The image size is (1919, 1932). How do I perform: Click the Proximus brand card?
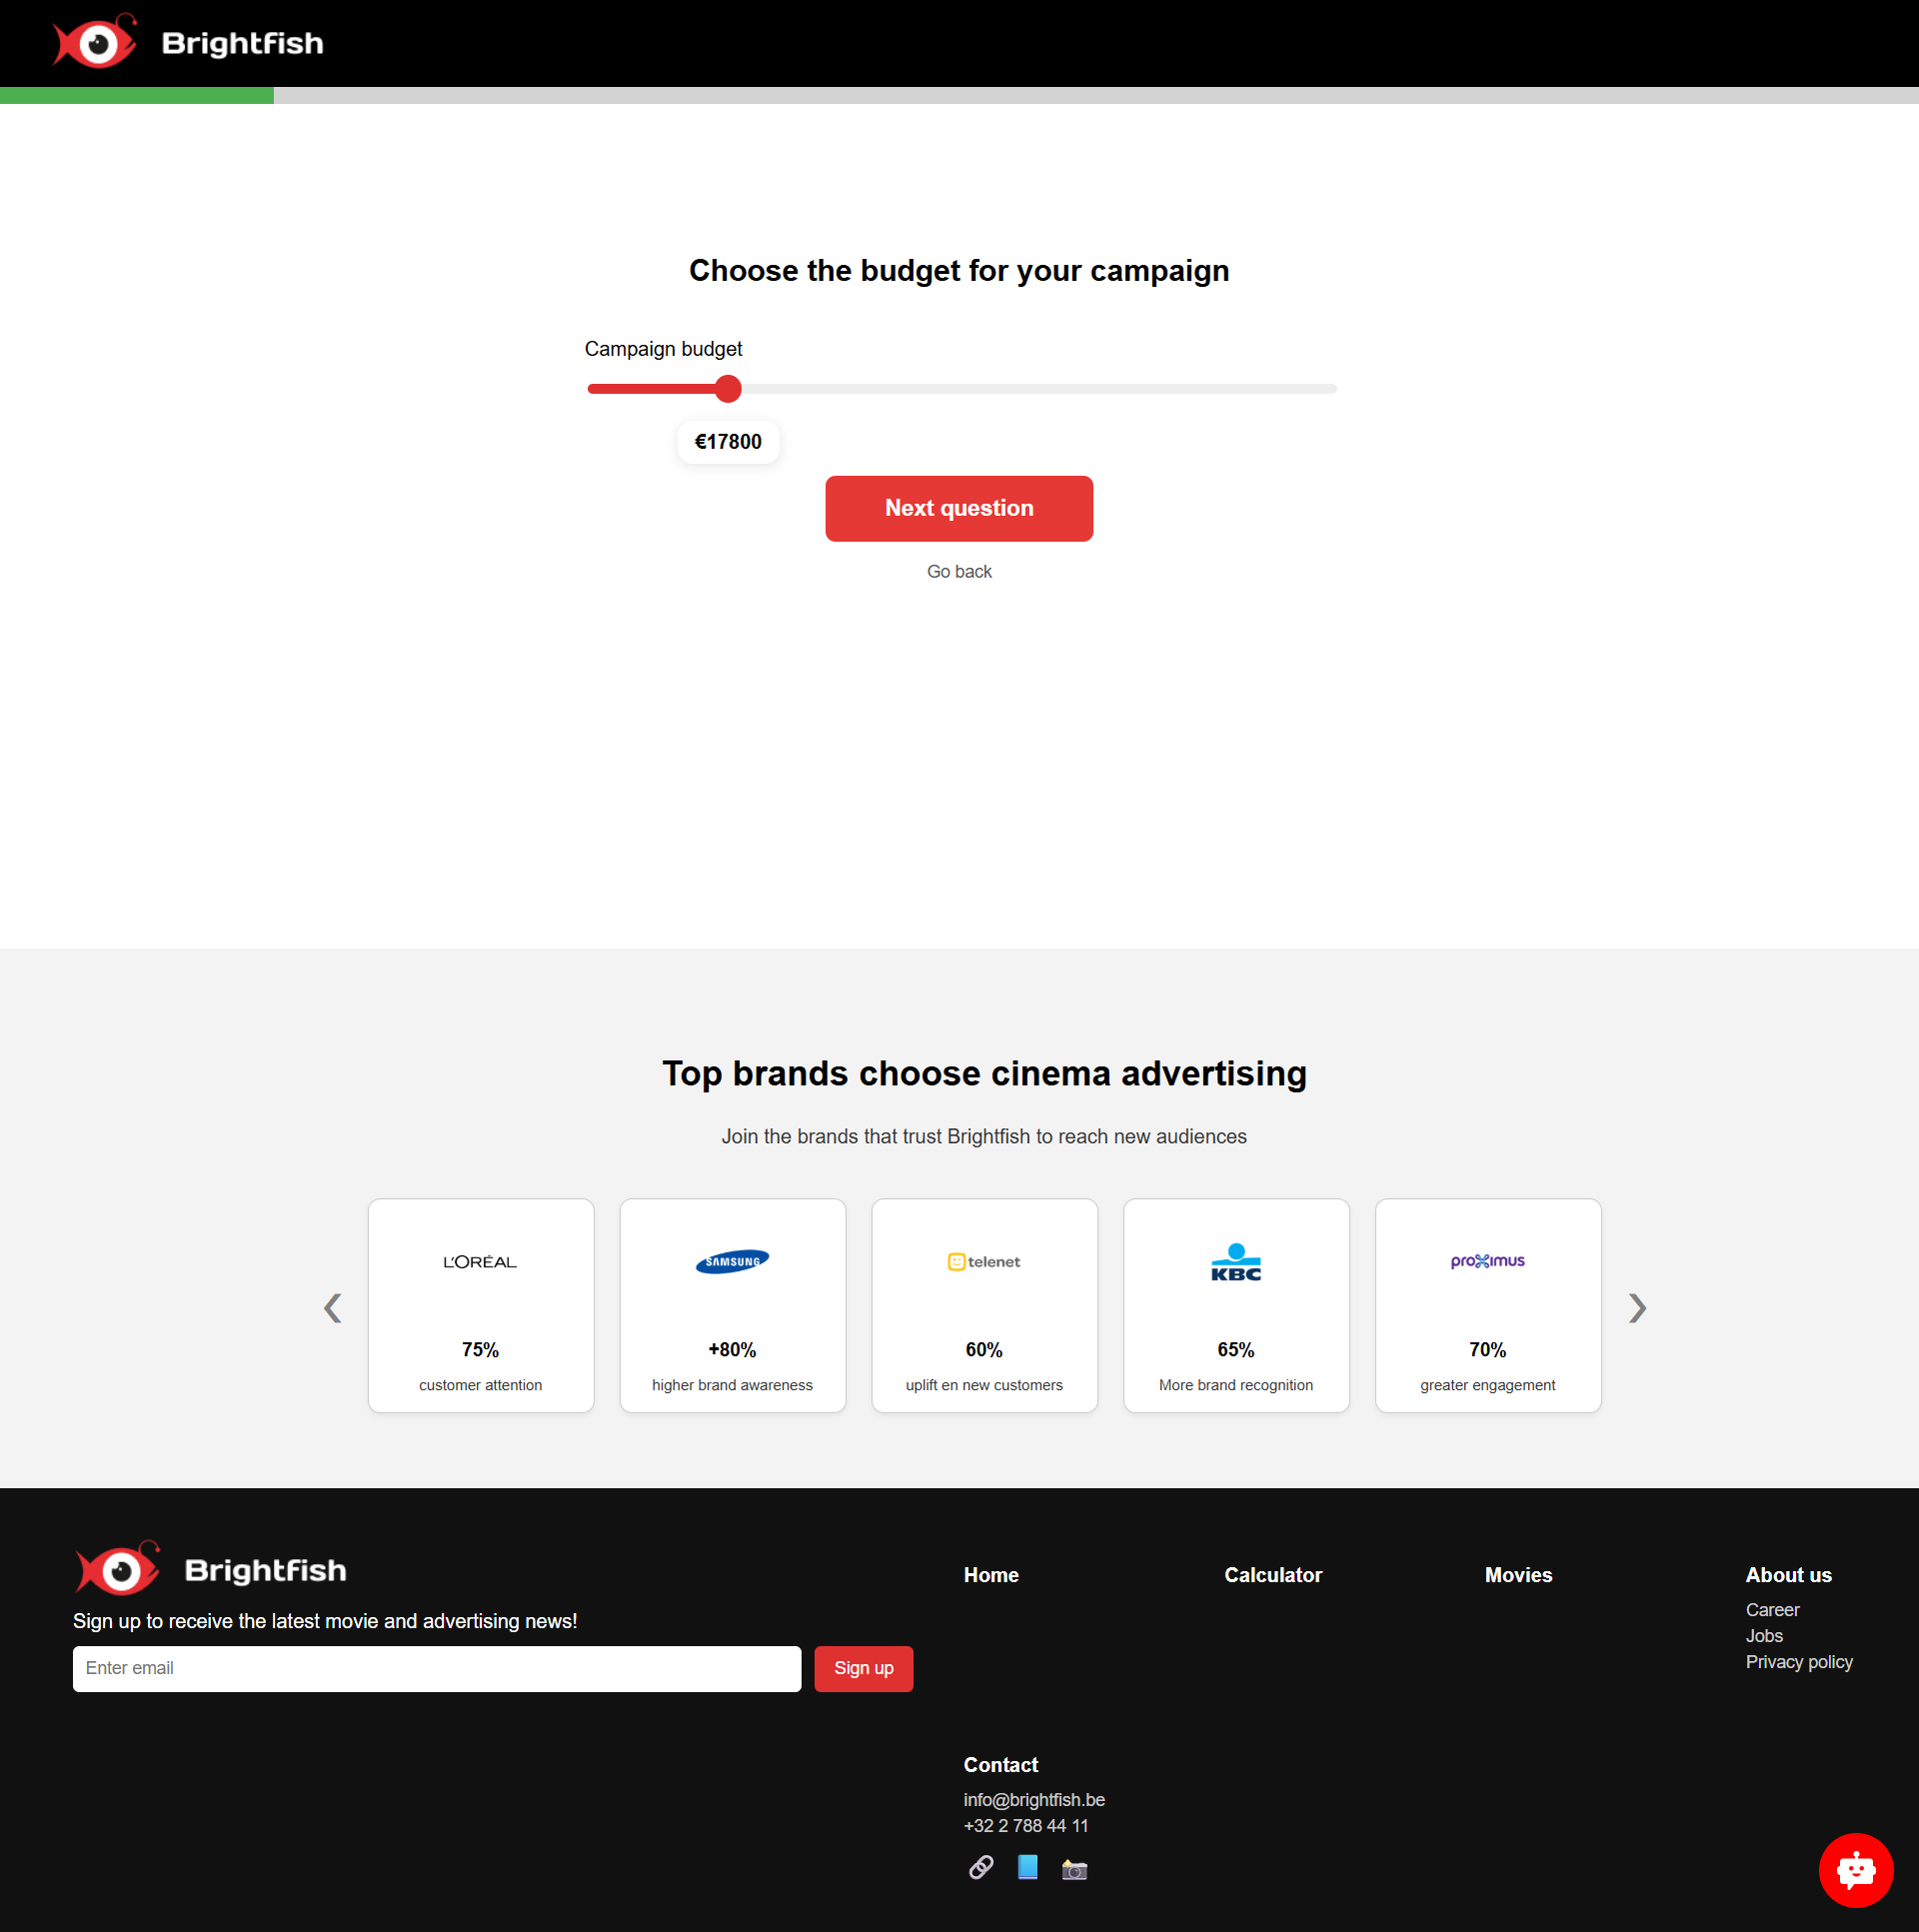coord(1488,1305)
